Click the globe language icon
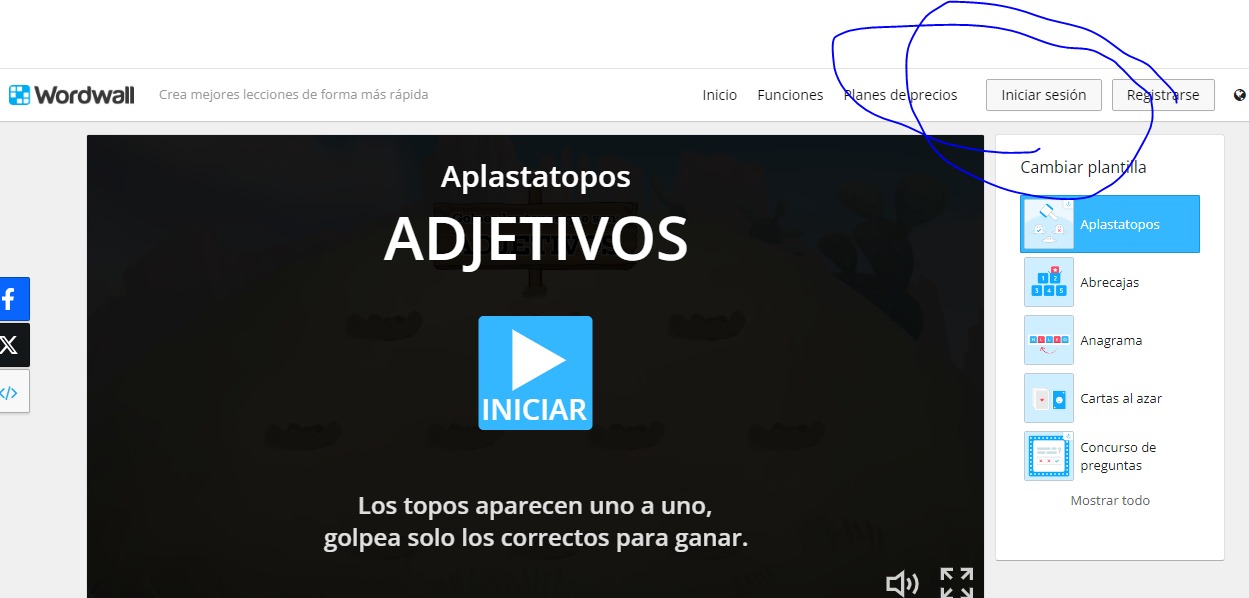Viewport: 1249px width, 598px height. point(1240,95)
